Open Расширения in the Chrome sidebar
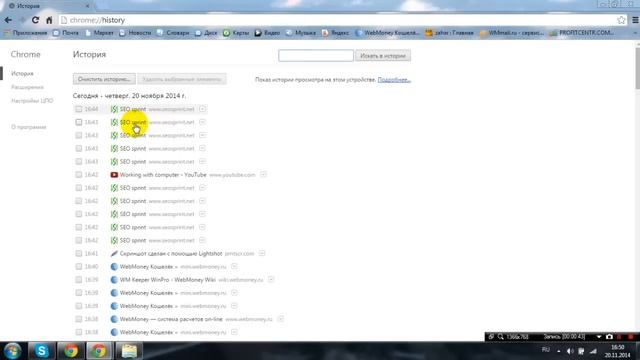The image size is (640, 360). (27, 87)
